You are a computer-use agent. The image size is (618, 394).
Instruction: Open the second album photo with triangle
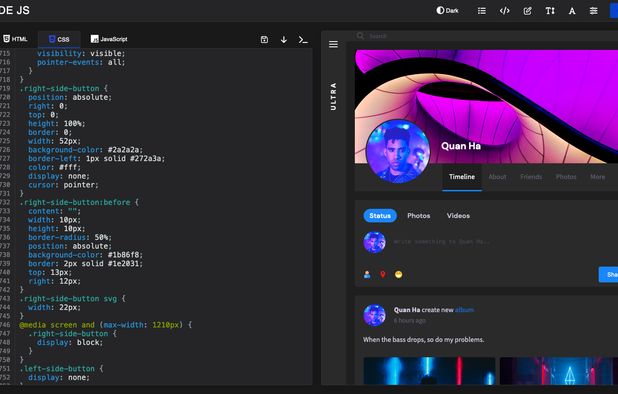point(559,371)
